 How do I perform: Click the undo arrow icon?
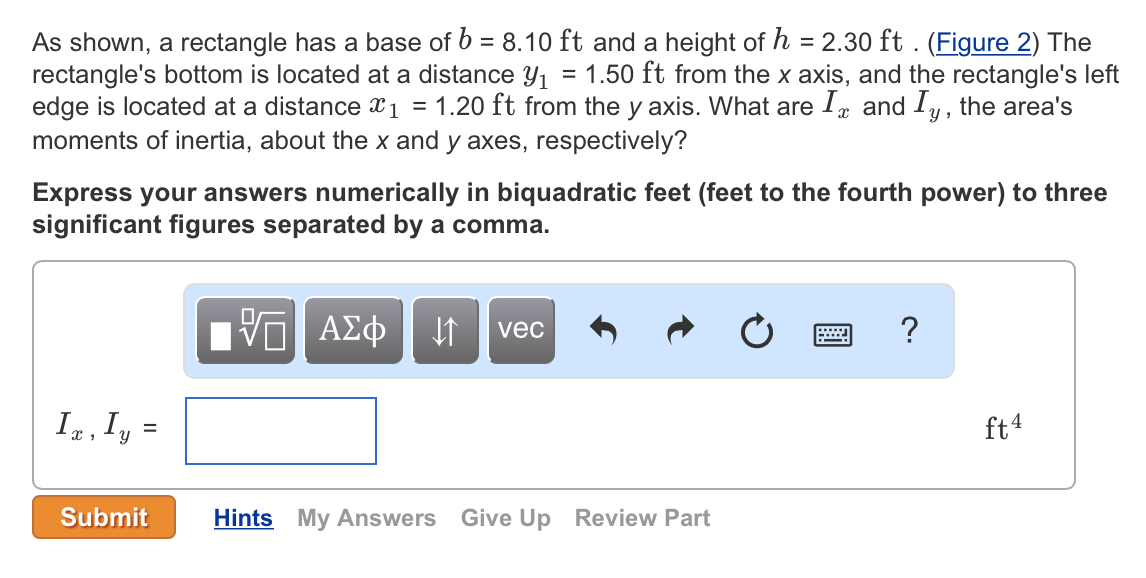pyautogui.click(x=604, y=330)
